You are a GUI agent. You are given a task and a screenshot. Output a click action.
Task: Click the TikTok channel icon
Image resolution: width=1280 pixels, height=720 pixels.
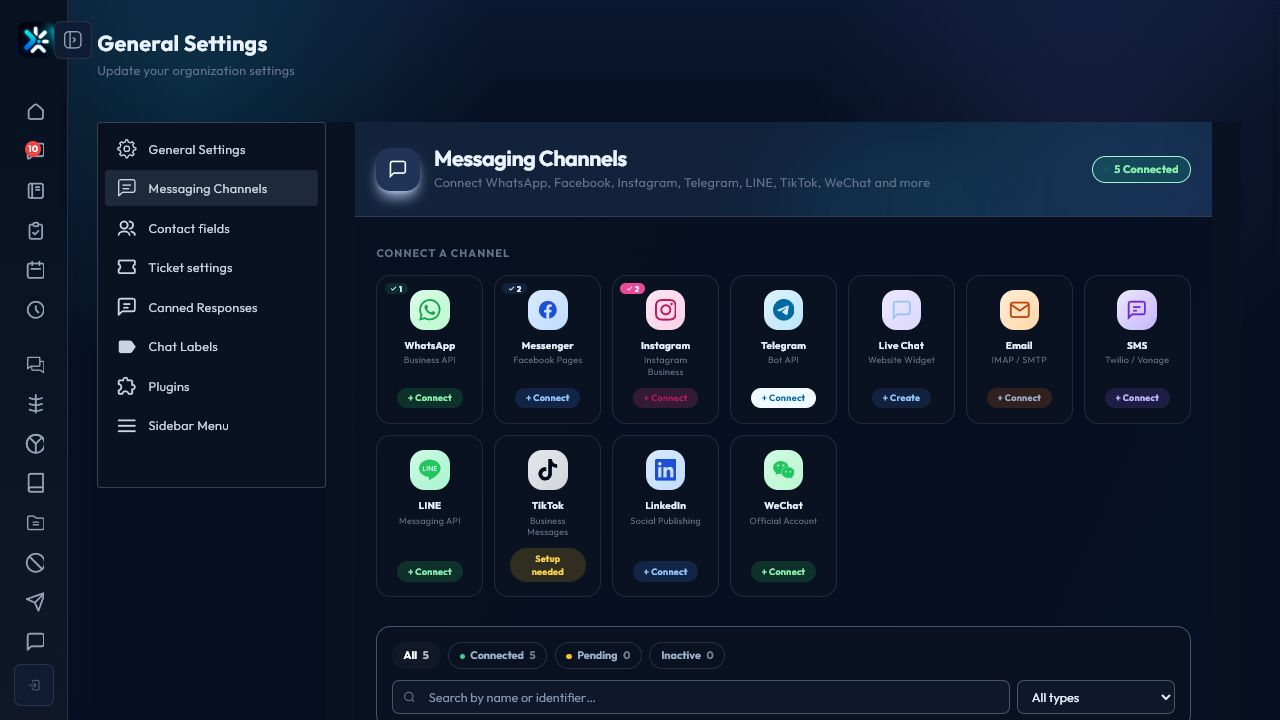coord(548,470)
